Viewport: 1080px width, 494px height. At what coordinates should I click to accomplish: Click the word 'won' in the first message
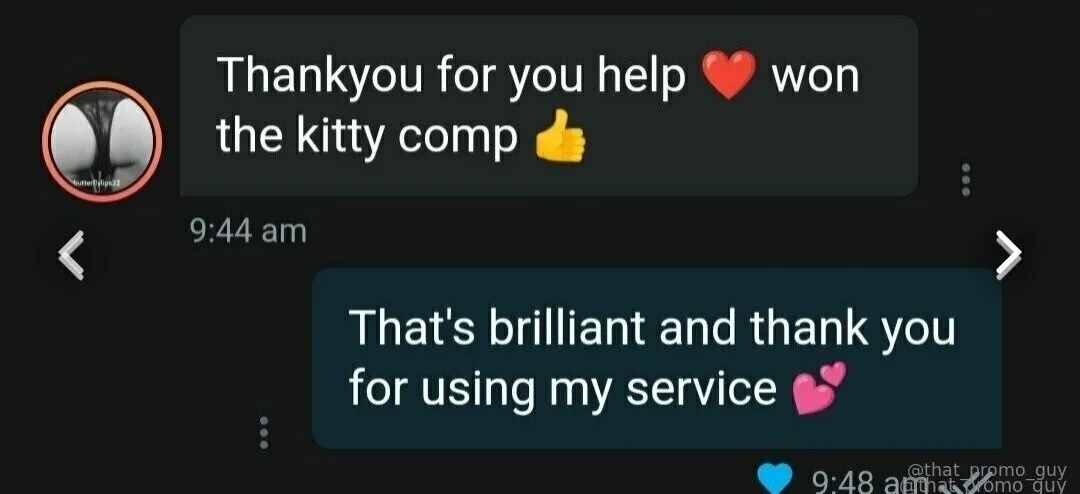pyautogui.click(x=816, y=77)
